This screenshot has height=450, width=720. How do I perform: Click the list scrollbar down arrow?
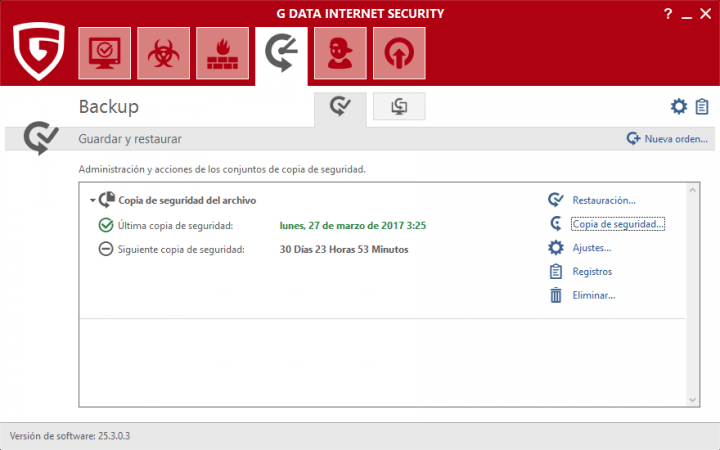pyautogui.click(x=692, y=400)
